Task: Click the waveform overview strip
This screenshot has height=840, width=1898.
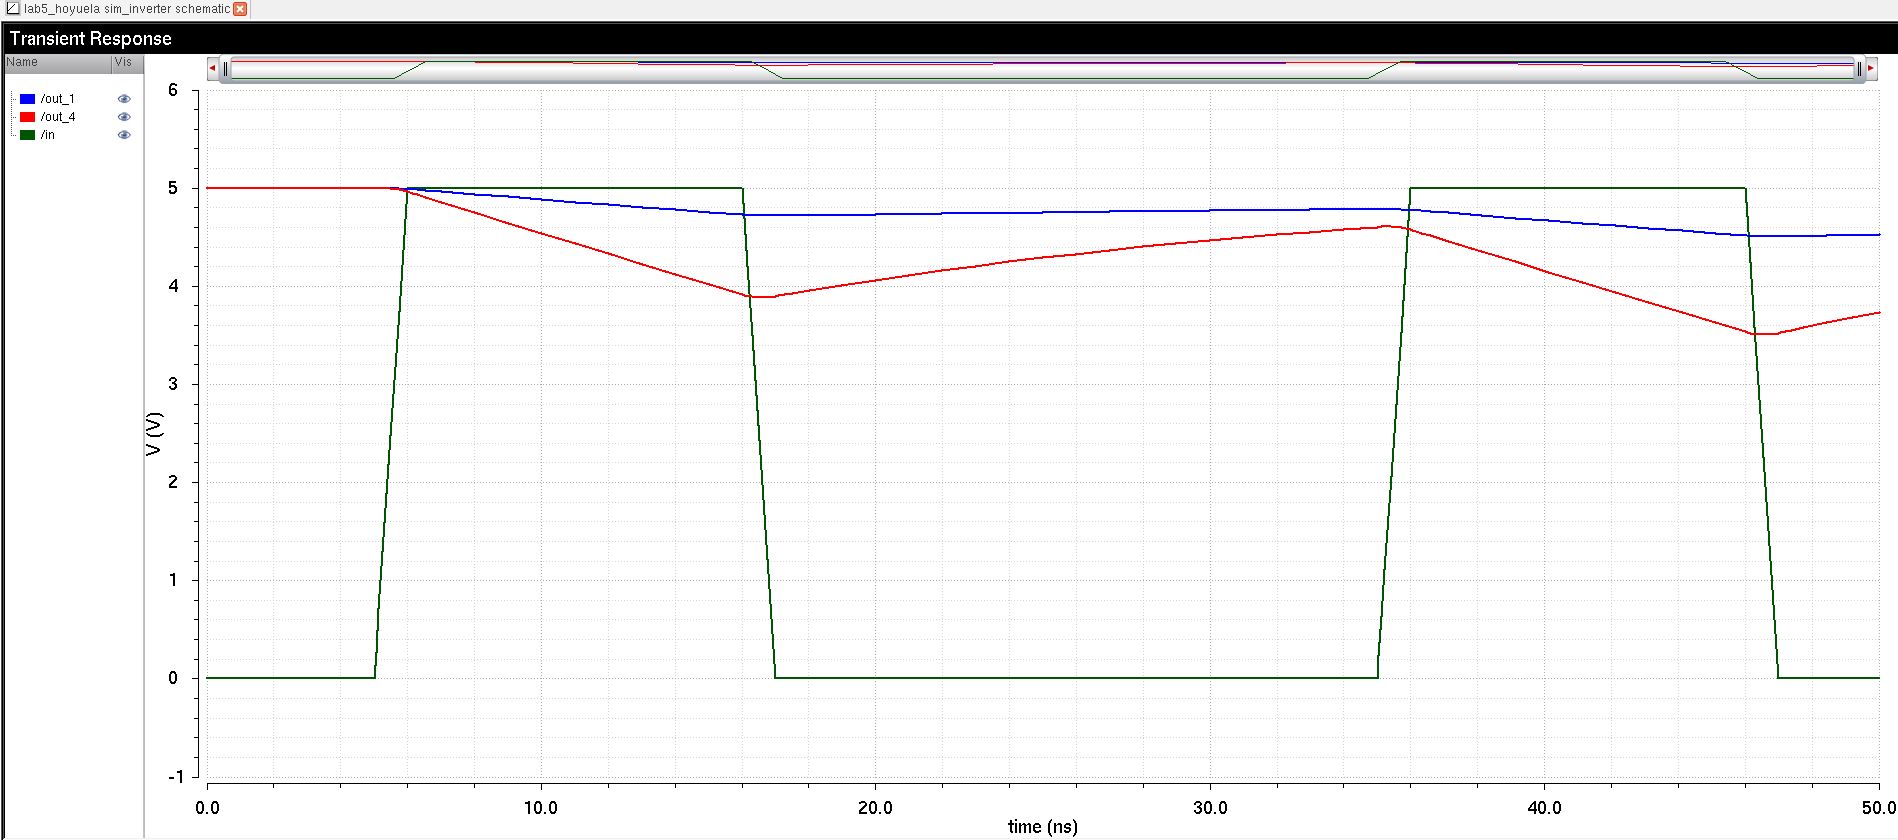Action: [1042, 69]
